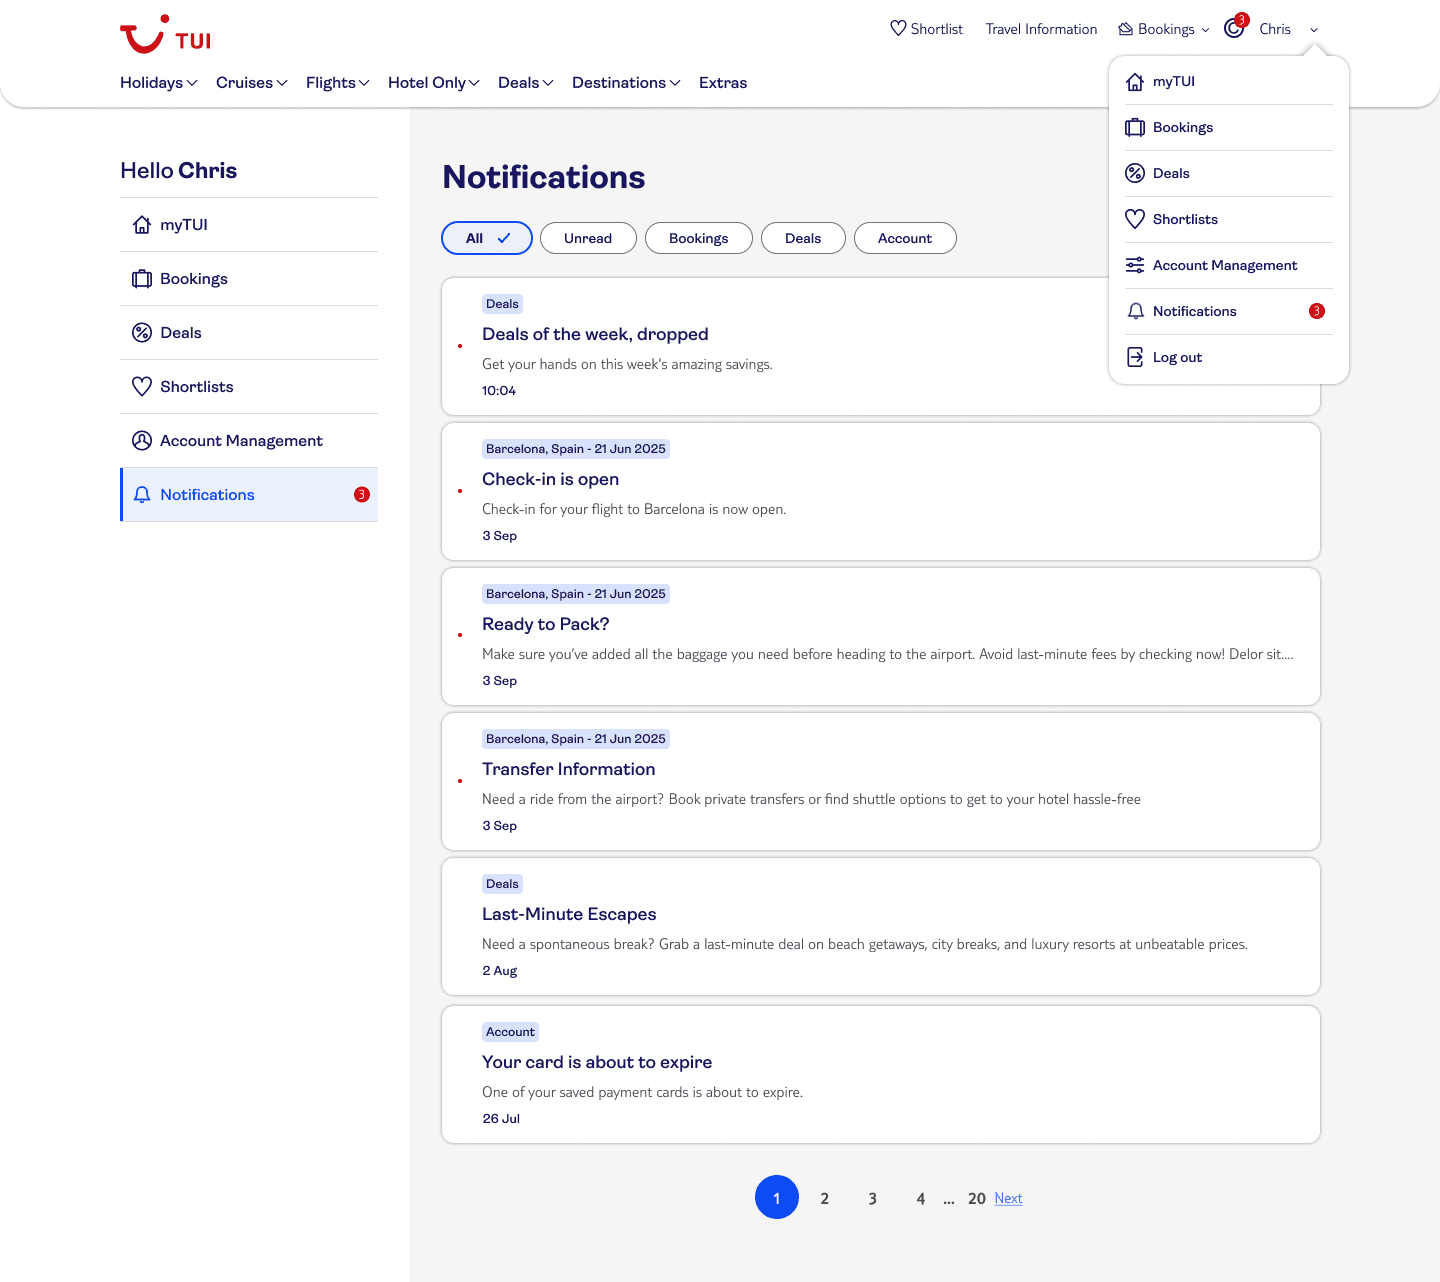Viewport: 1440px width, 1282px height.
Task: Collapse the Chris account dropdown chevron
Action: [1314, 30]
